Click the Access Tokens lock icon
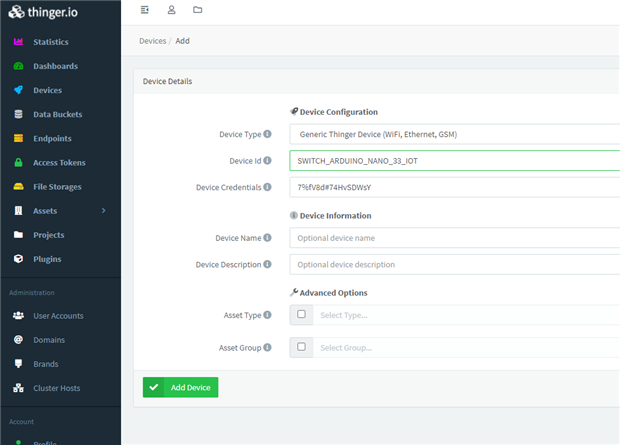Image resolution: width=620 pixels, height=445 pixels. (x=18, y=162)
